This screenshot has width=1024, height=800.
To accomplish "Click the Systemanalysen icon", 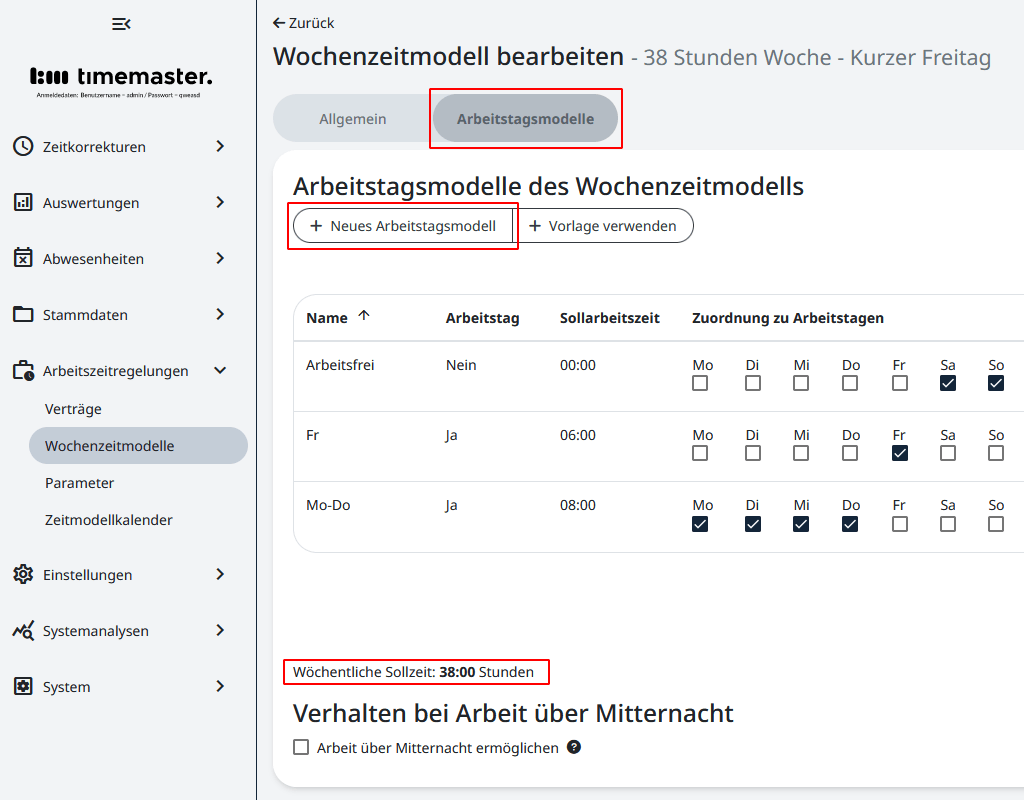I will (23, 630).
